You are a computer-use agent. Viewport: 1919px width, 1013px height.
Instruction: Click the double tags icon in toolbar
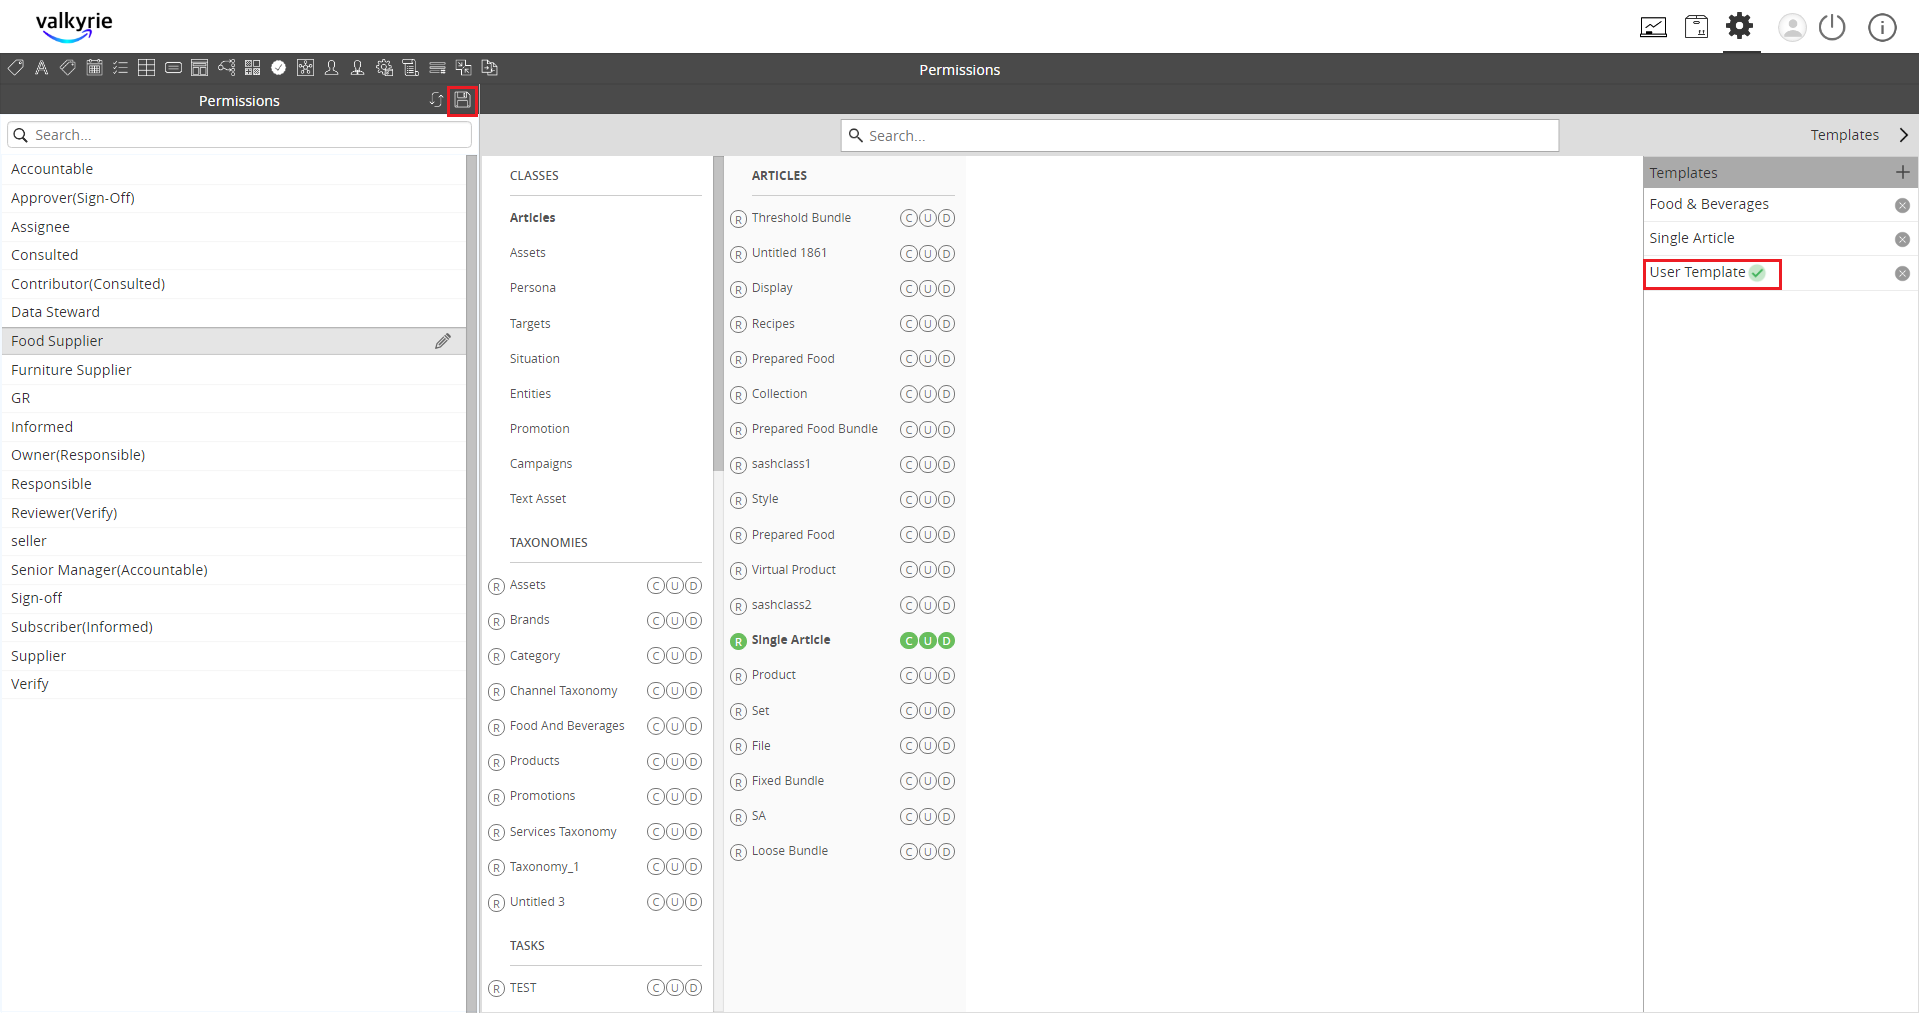click(68, 68)
